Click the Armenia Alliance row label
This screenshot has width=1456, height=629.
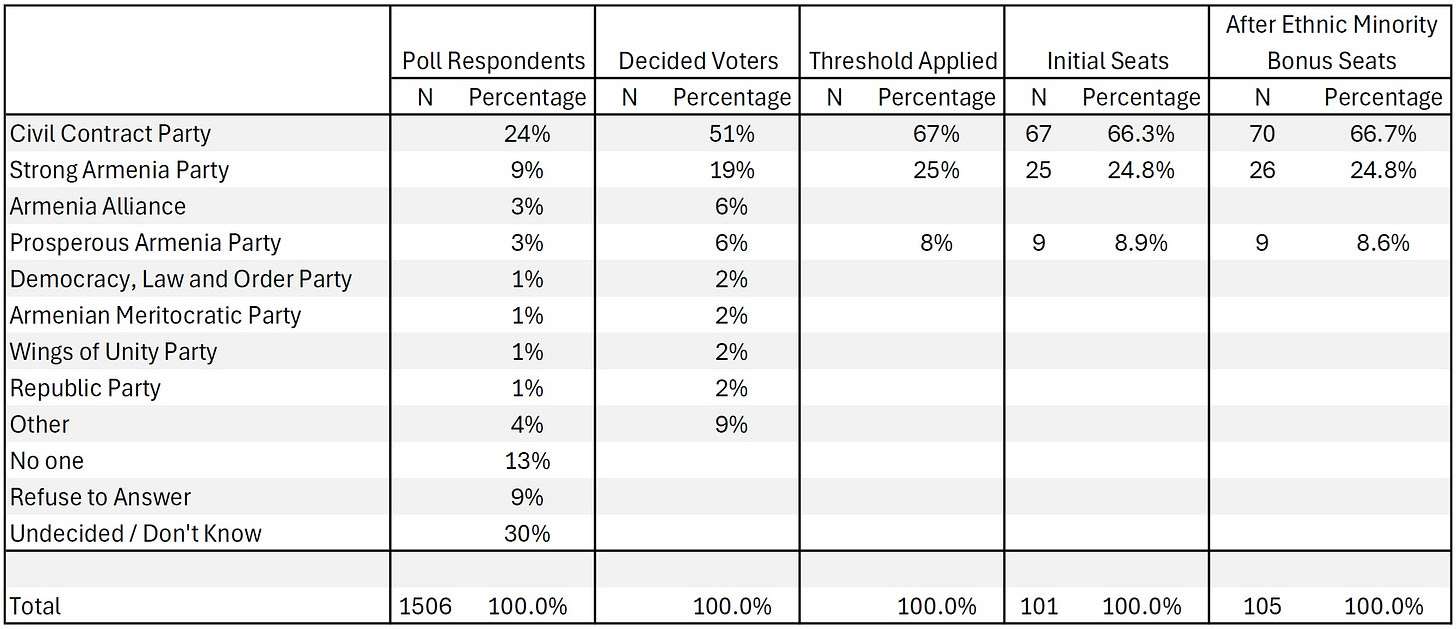pyautogui.click(x=98, y=206)
